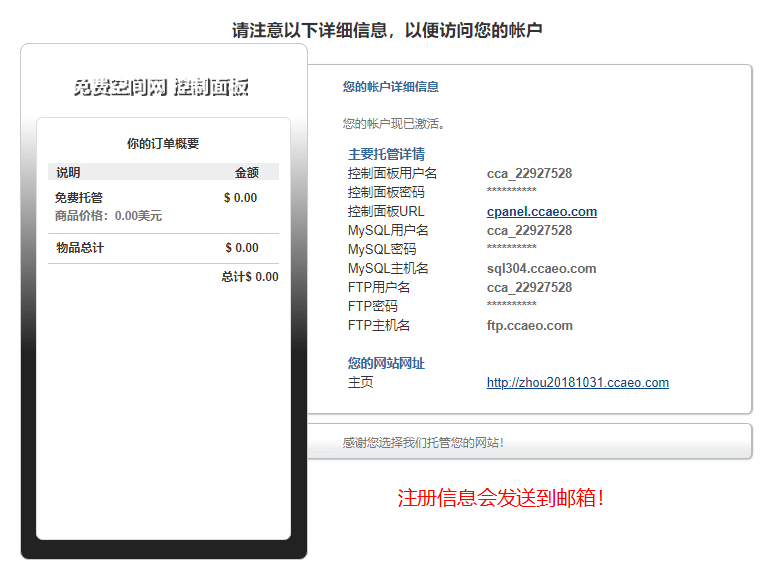Open the cpanel.ccaeo.com control panel link
The height and width of the screenshot is (571, 769).
(x=541, y=212)
